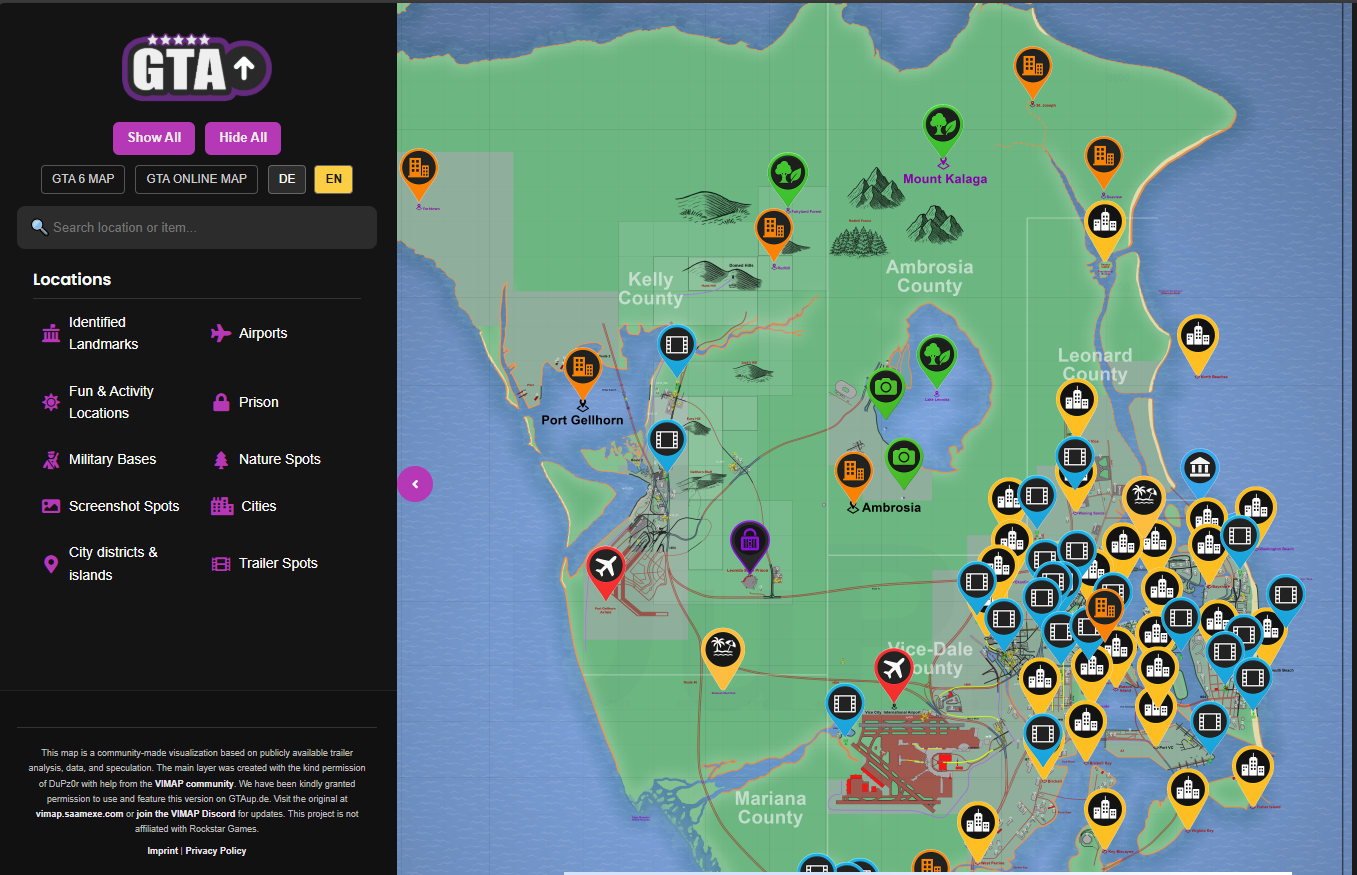This screenshot has width=1357, height=875.
Task: Switch to GTA ONLINE MAP
Action: click(196, 179)
